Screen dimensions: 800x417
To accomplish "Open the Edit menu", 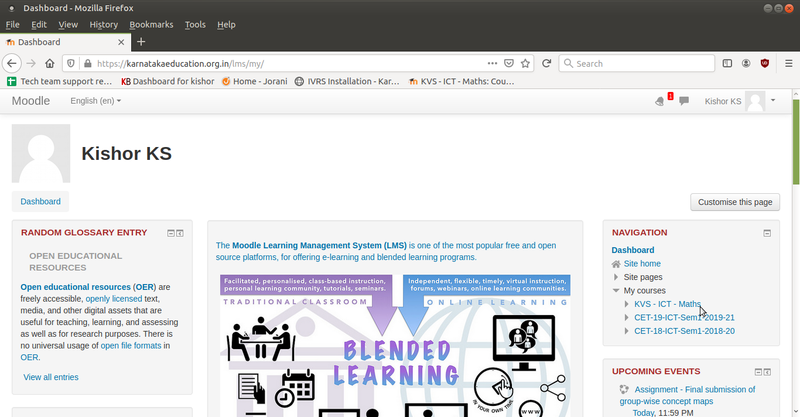I will point(39,24).
